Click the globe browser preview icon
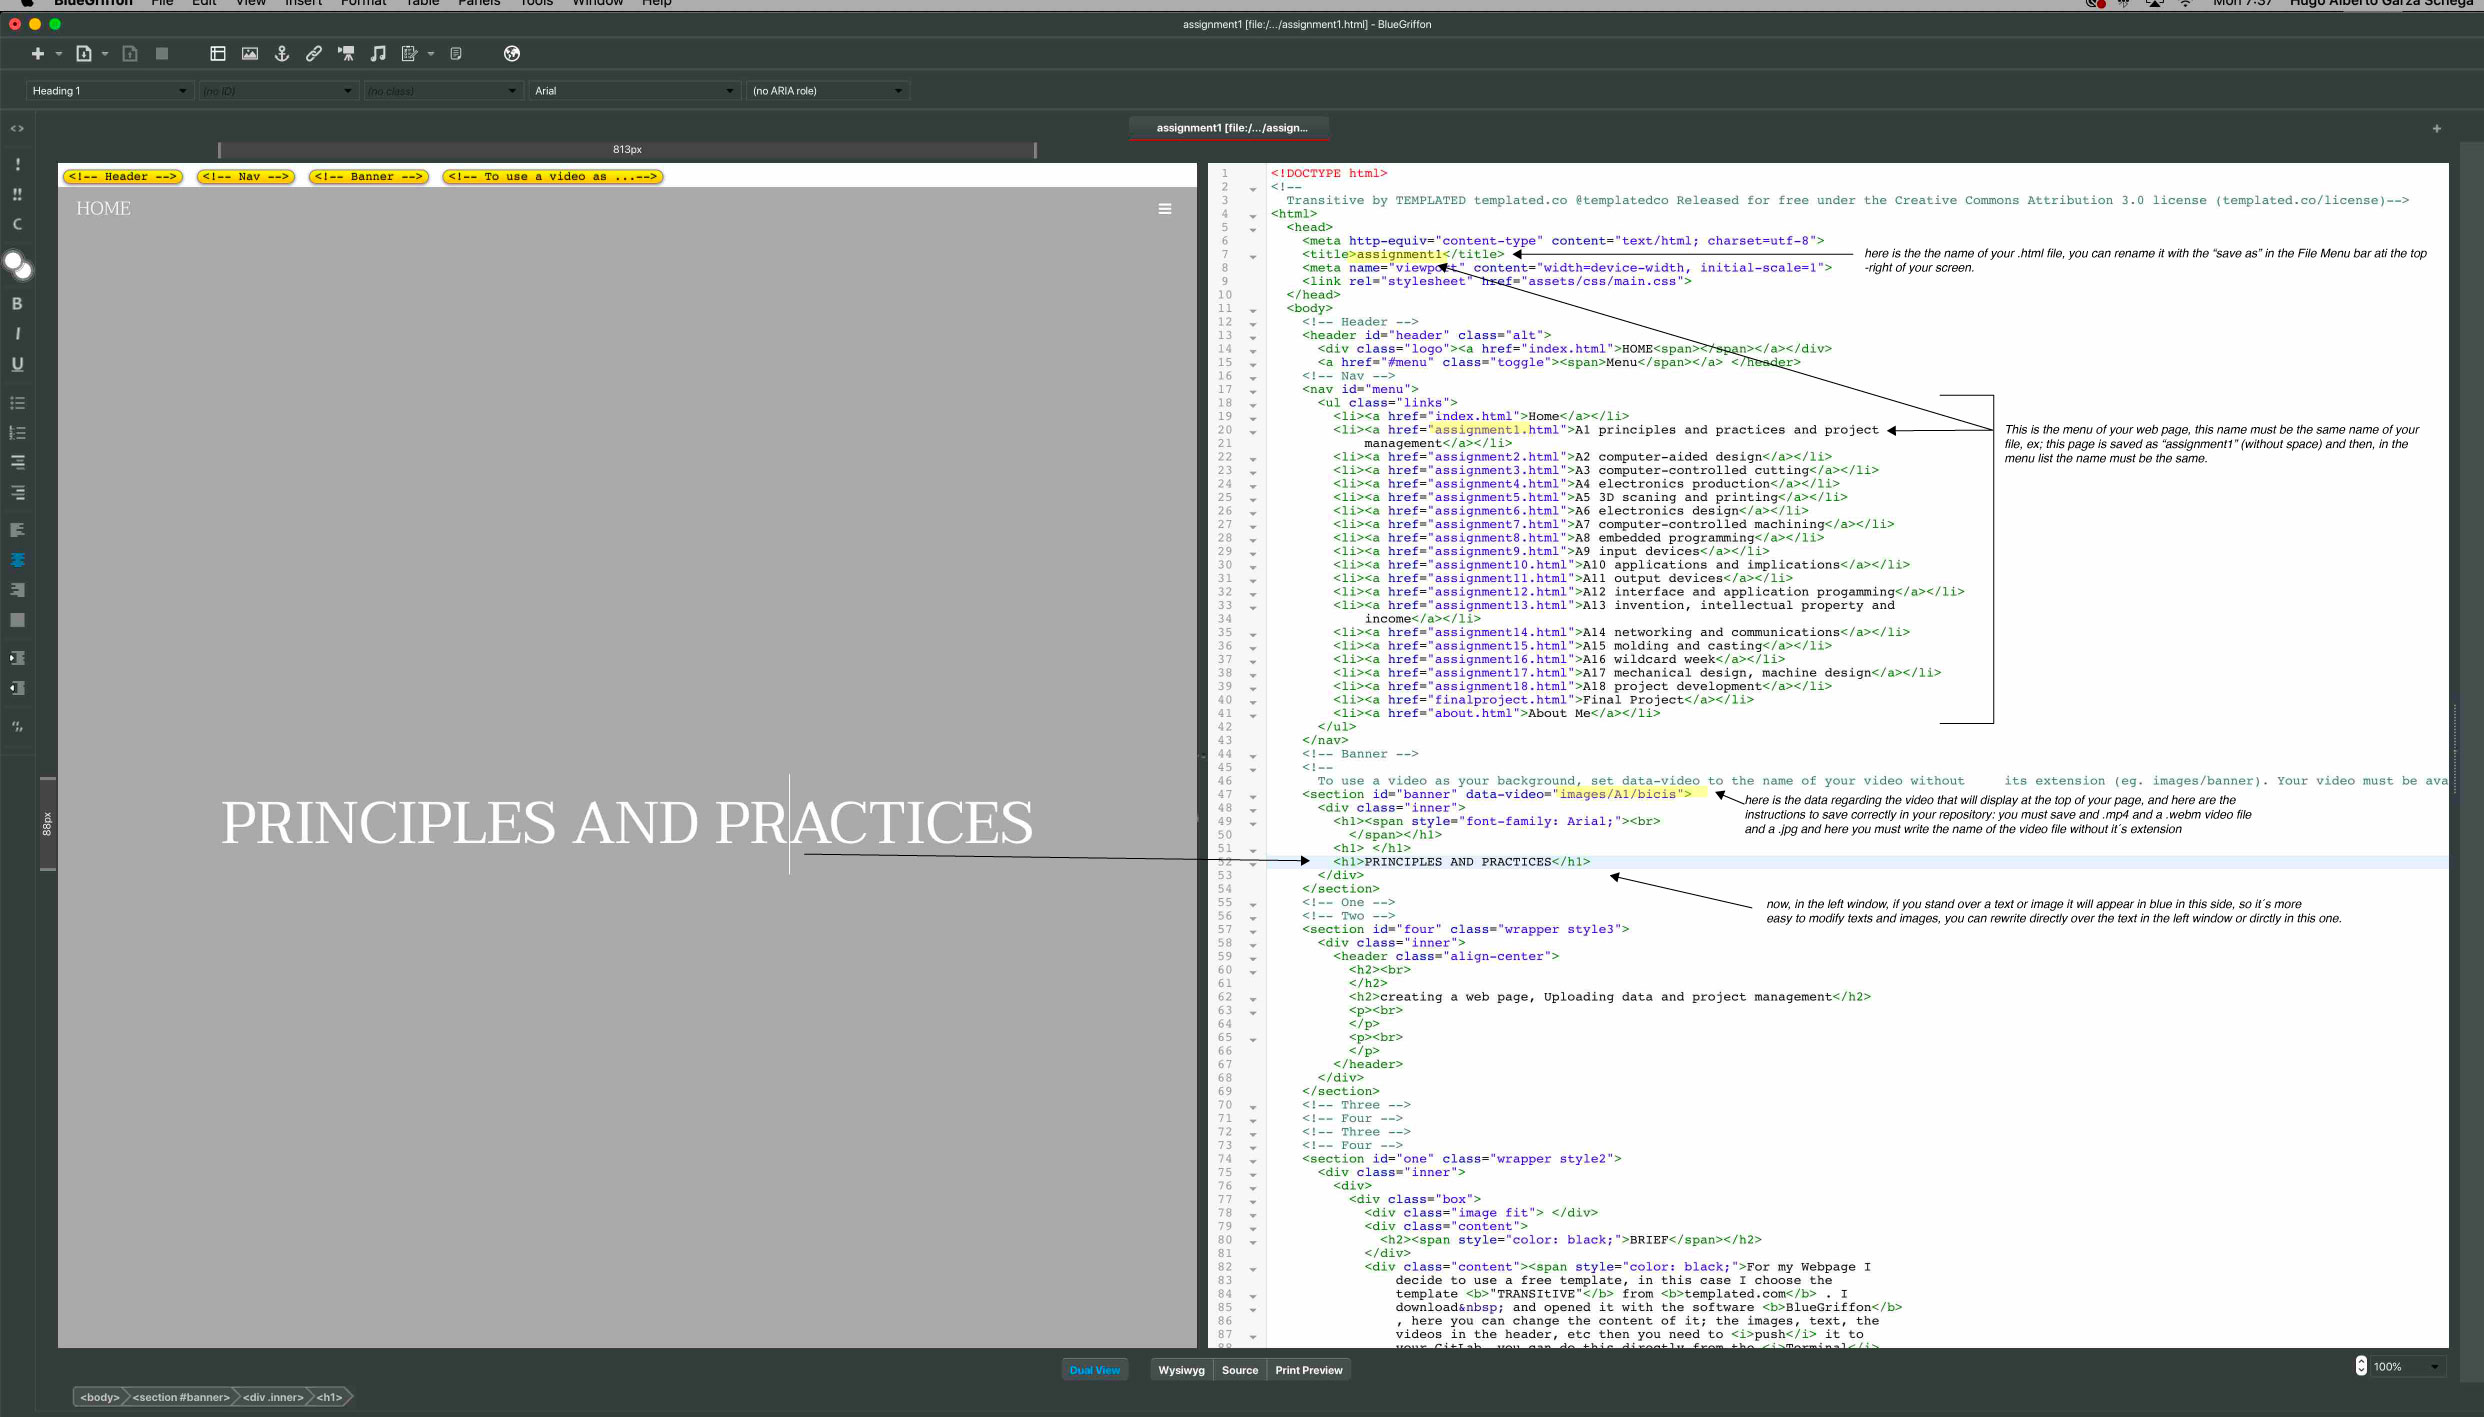2484x1417 pixels. [512, 54]
